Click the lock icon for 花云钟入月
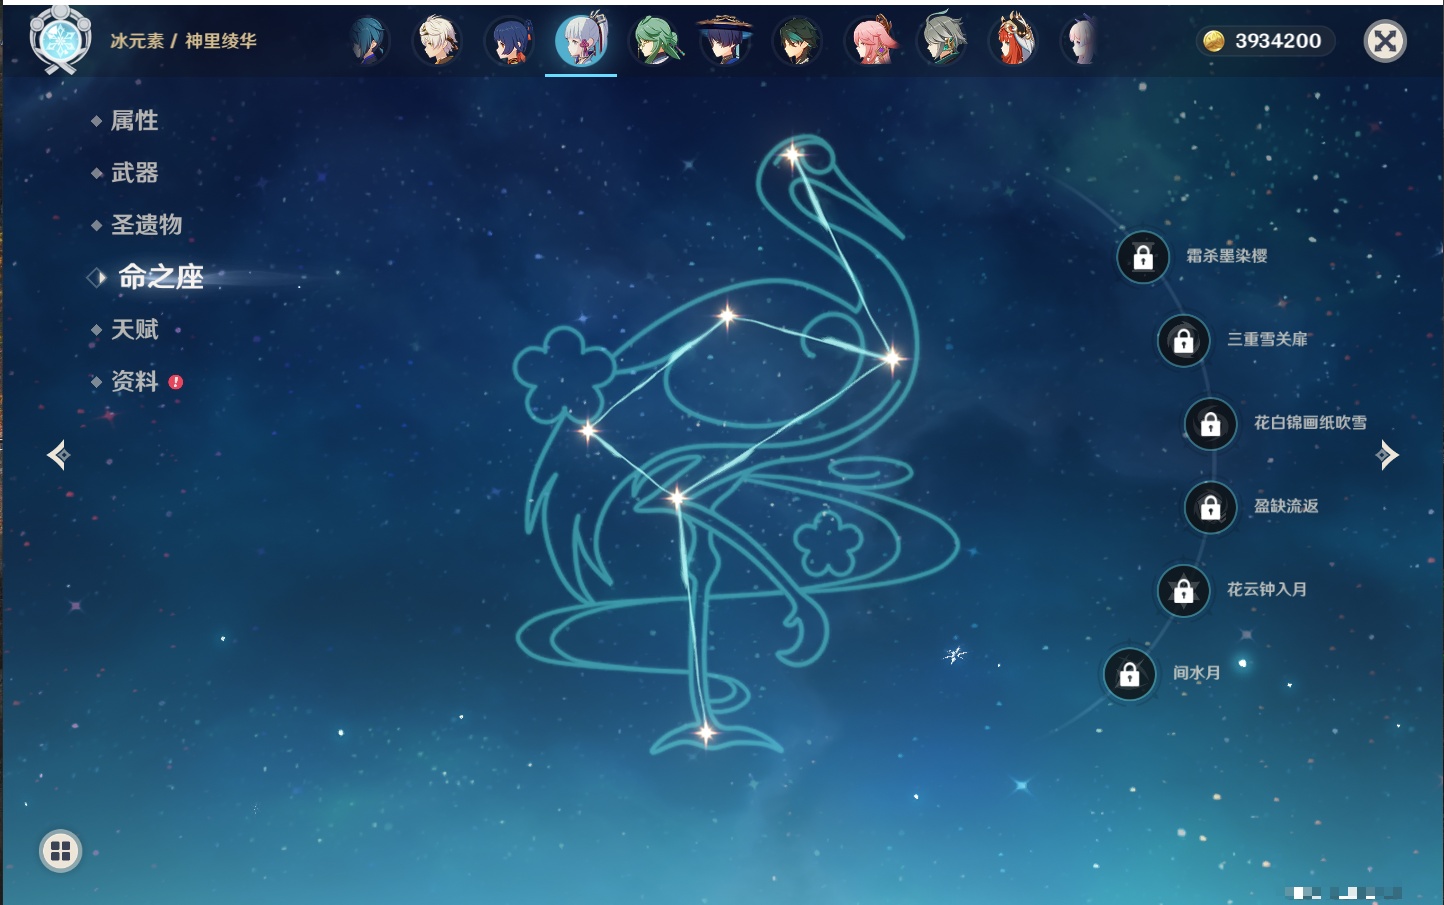 1183,590
